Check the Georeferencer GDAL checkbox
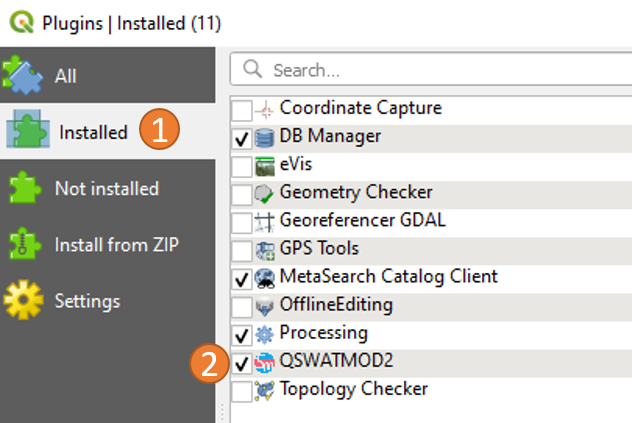632x423 pixels. coord(242,223)
